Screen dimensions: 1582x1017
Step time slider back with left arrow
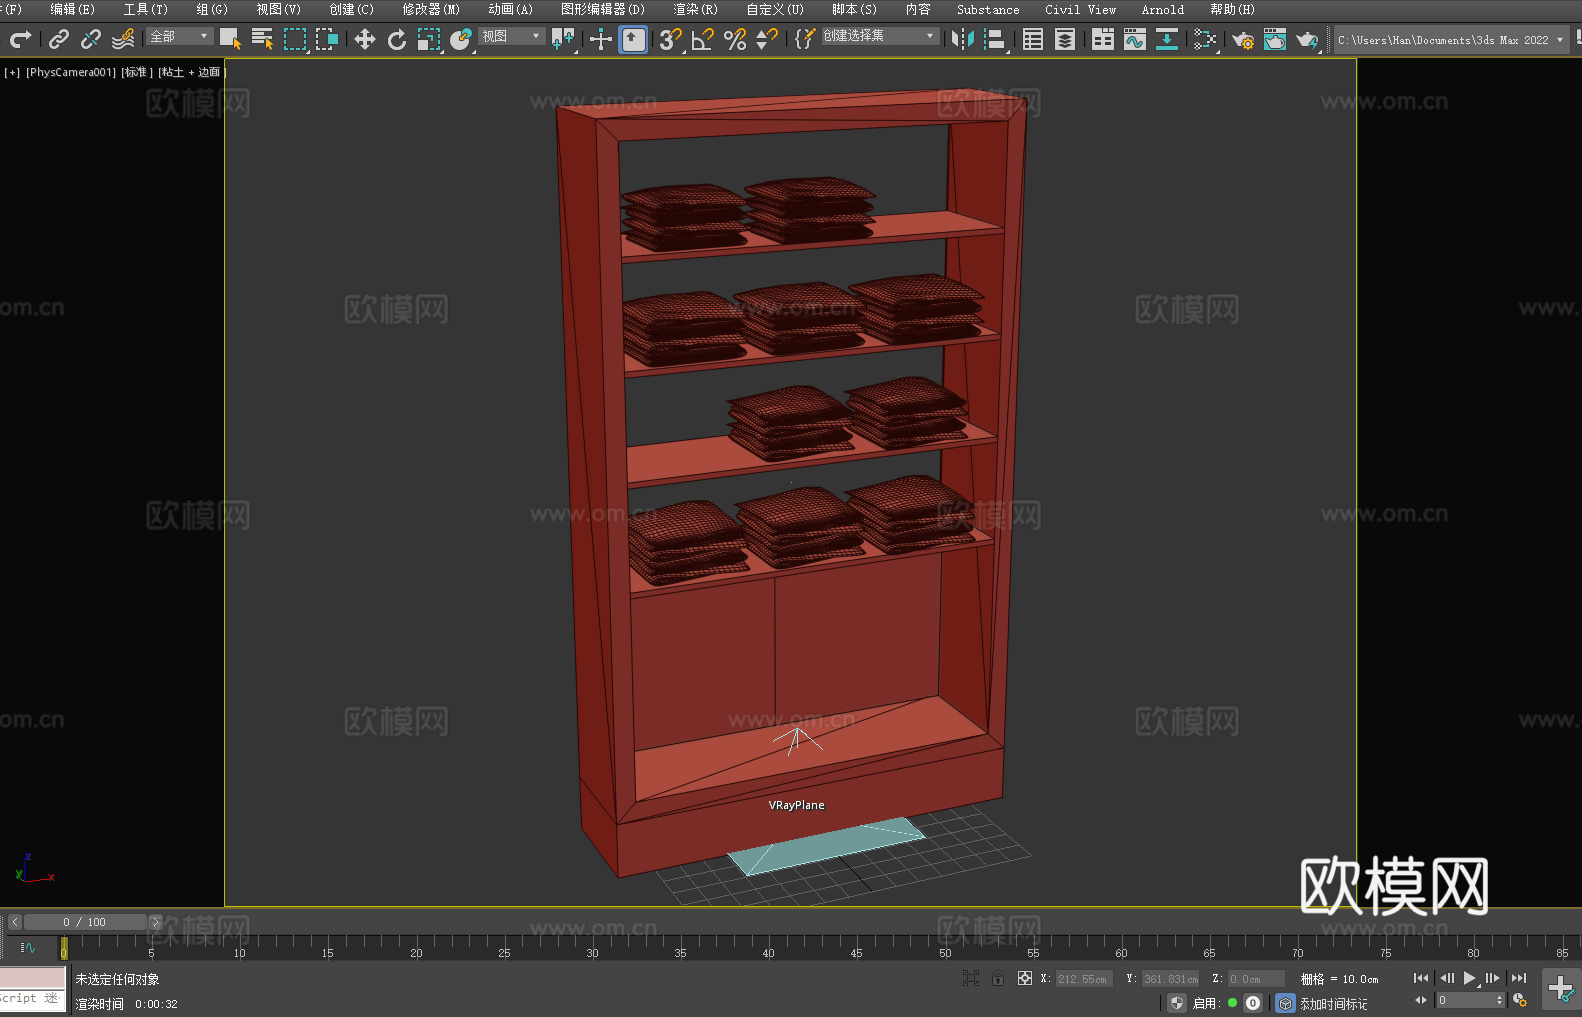click(15, 922)
